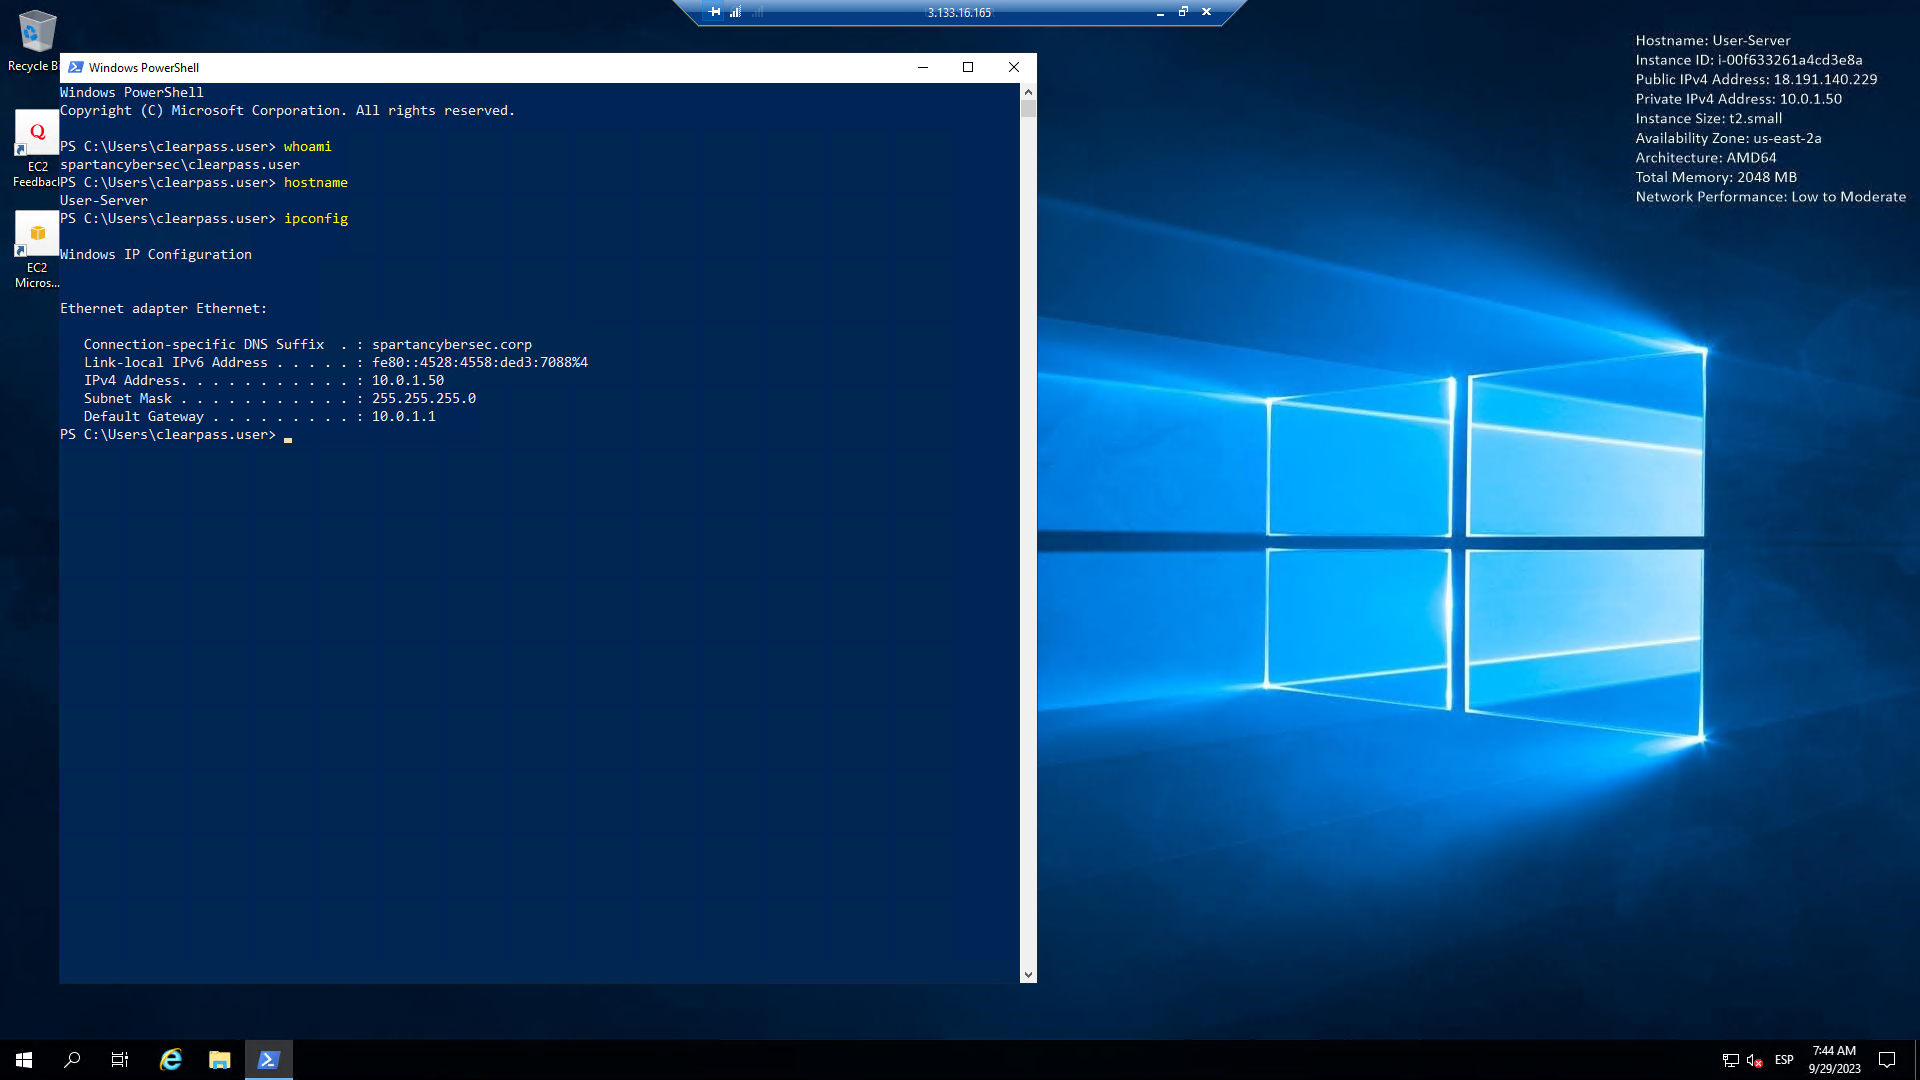This screenshot has width=1920, height=1080.
Task: Restore down the remote desktop session
Action: click(x=1183, y=12)
